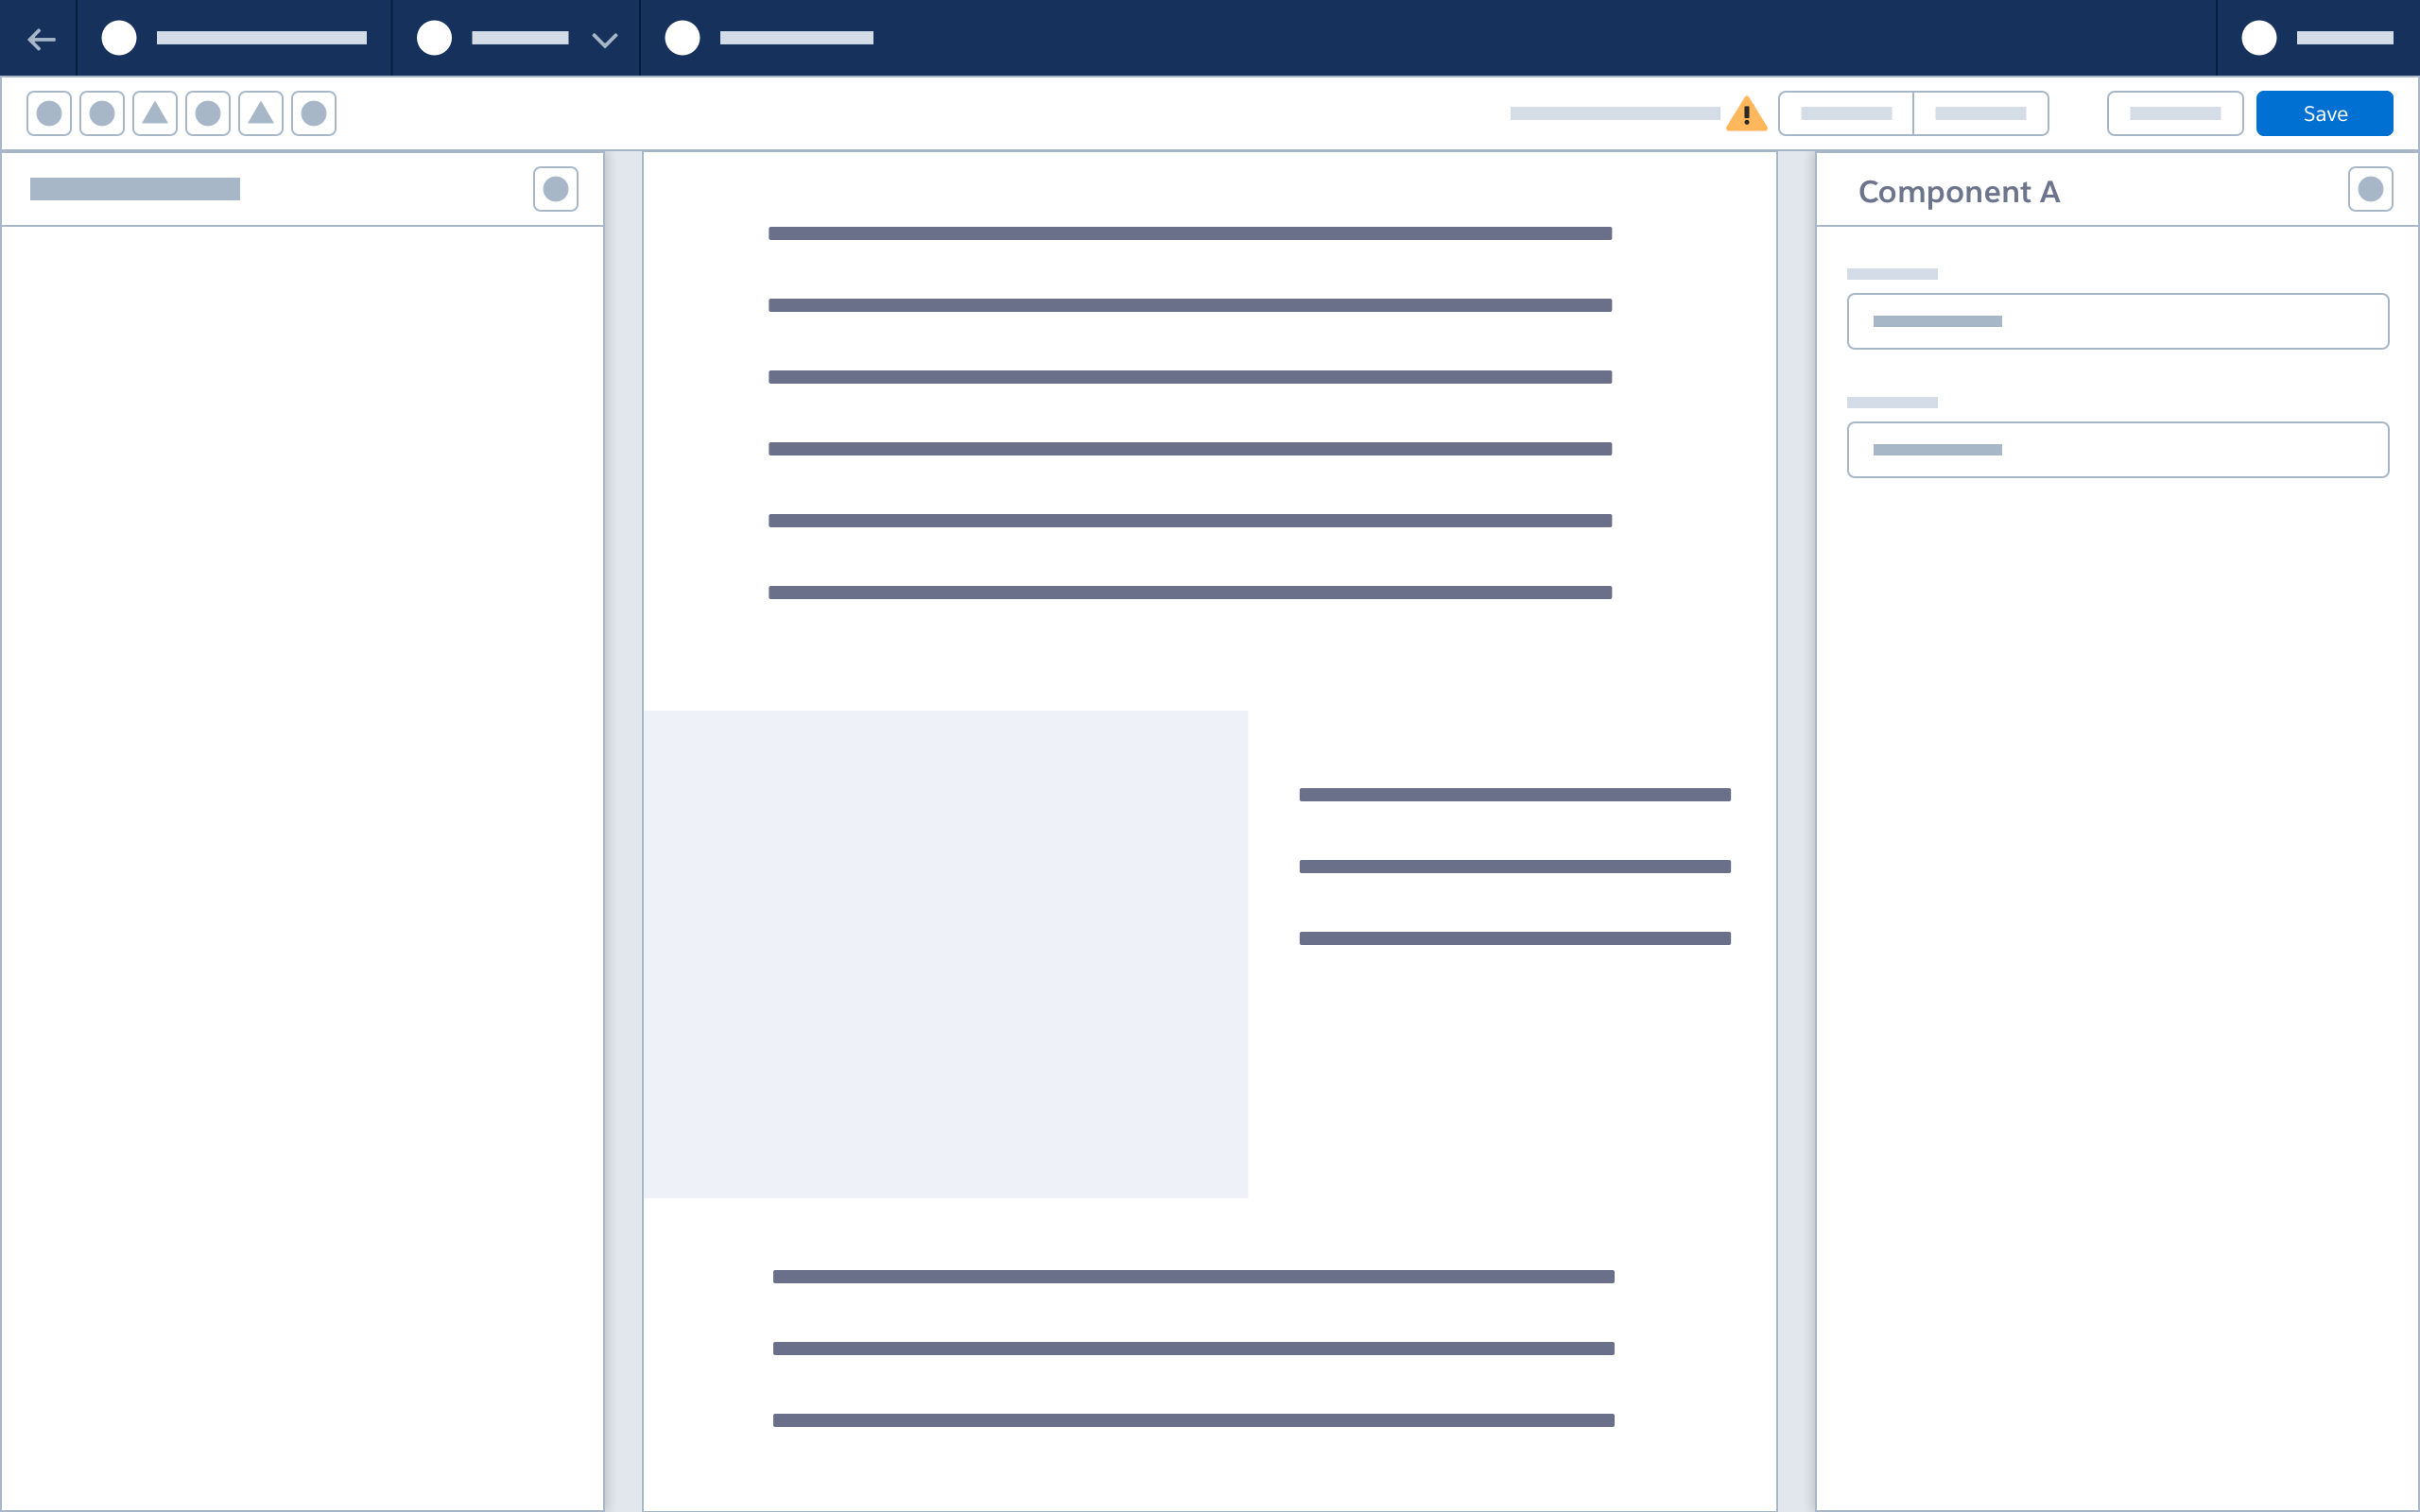Toggle the icon button in left panel header
The image size is (2420, 1512).
click(x=556, y=188)
